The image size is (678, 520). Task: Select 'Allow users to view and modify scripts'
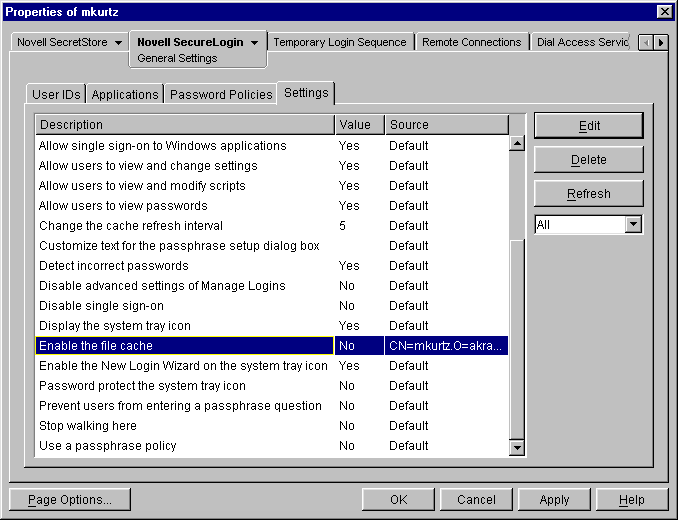272,186
